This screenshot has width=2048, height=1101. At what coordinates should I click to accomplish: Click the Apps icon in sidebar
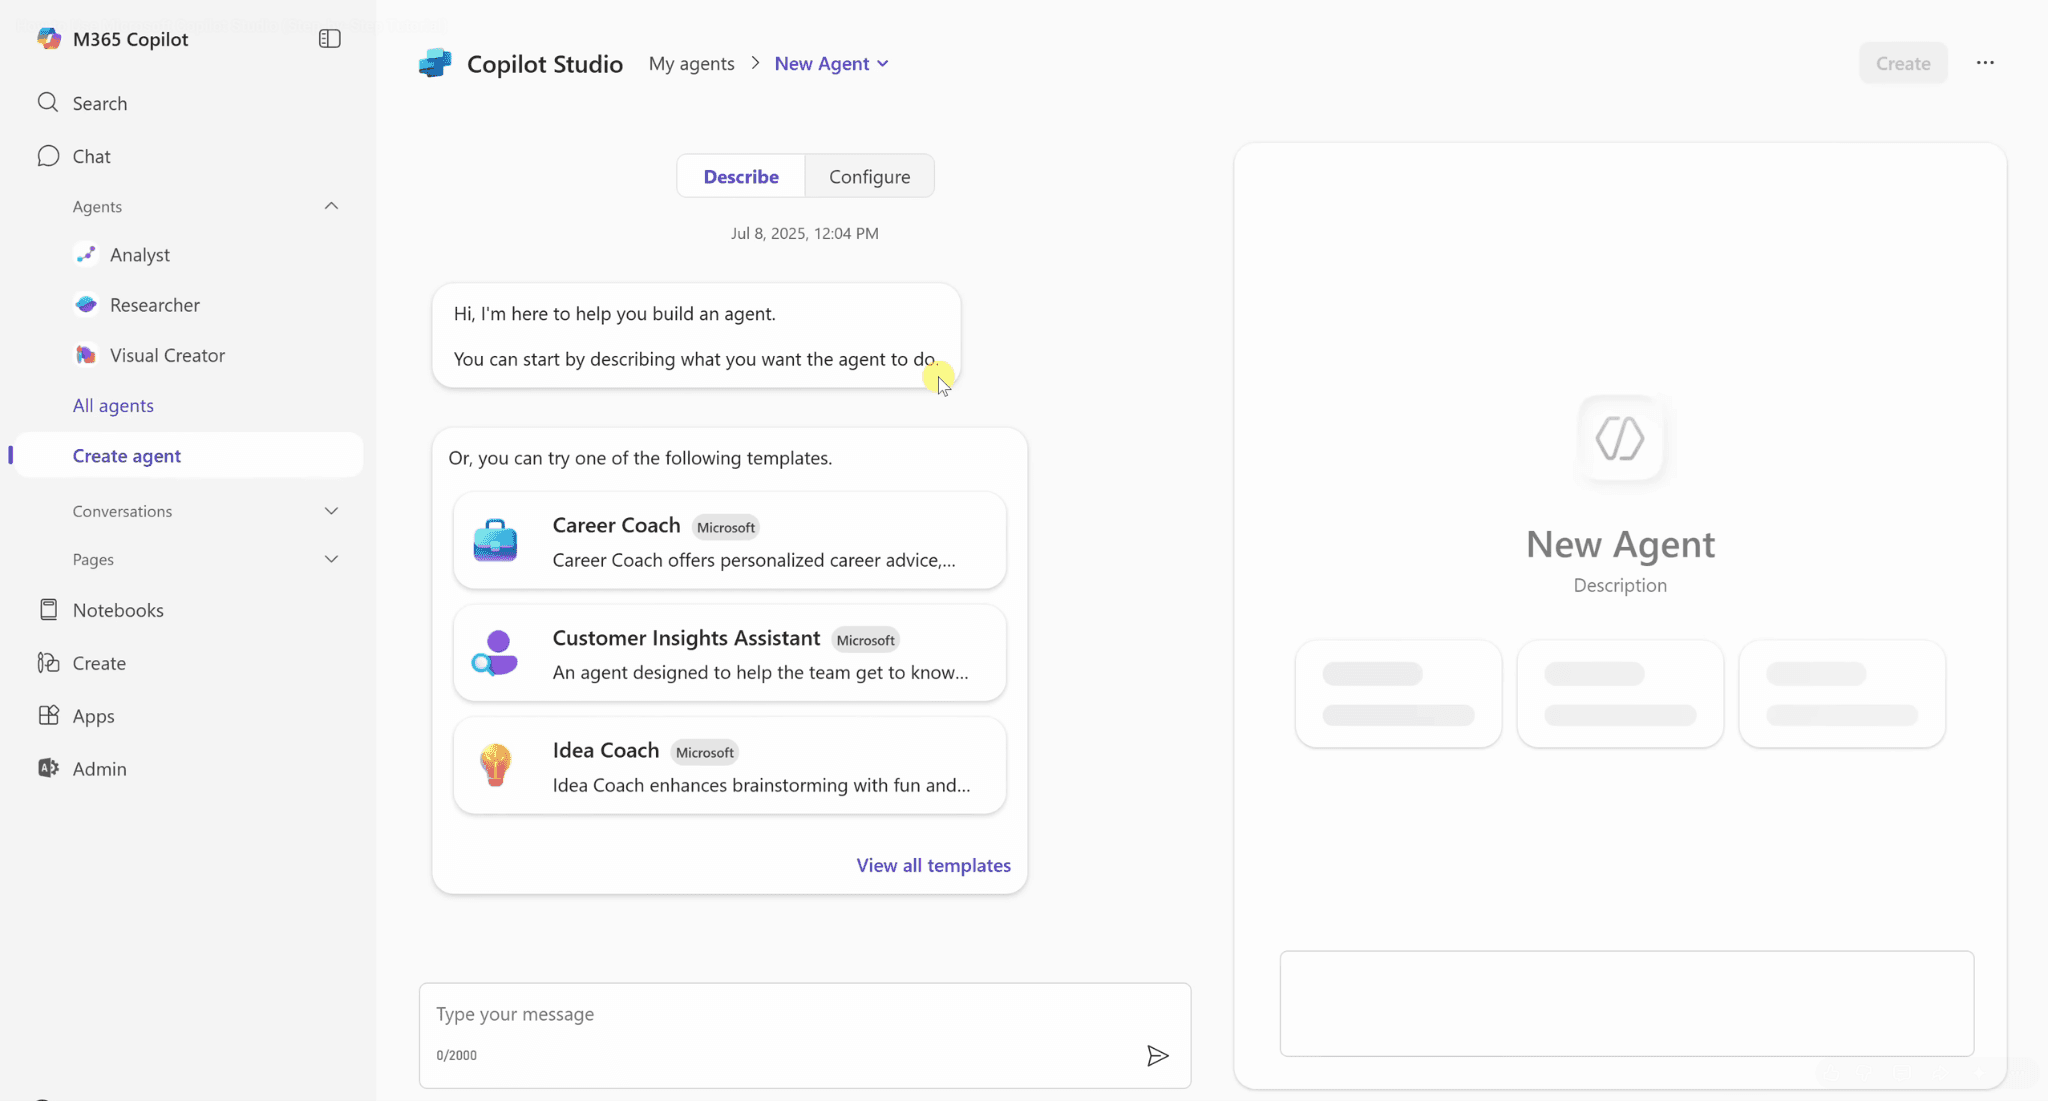tap(48, 715)
